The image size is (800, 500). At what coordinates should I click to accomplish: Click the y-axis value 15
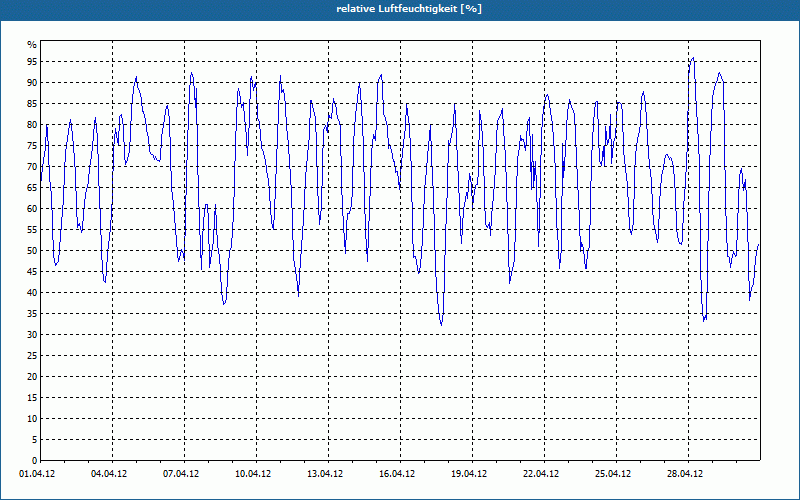[x=32, y=397]
